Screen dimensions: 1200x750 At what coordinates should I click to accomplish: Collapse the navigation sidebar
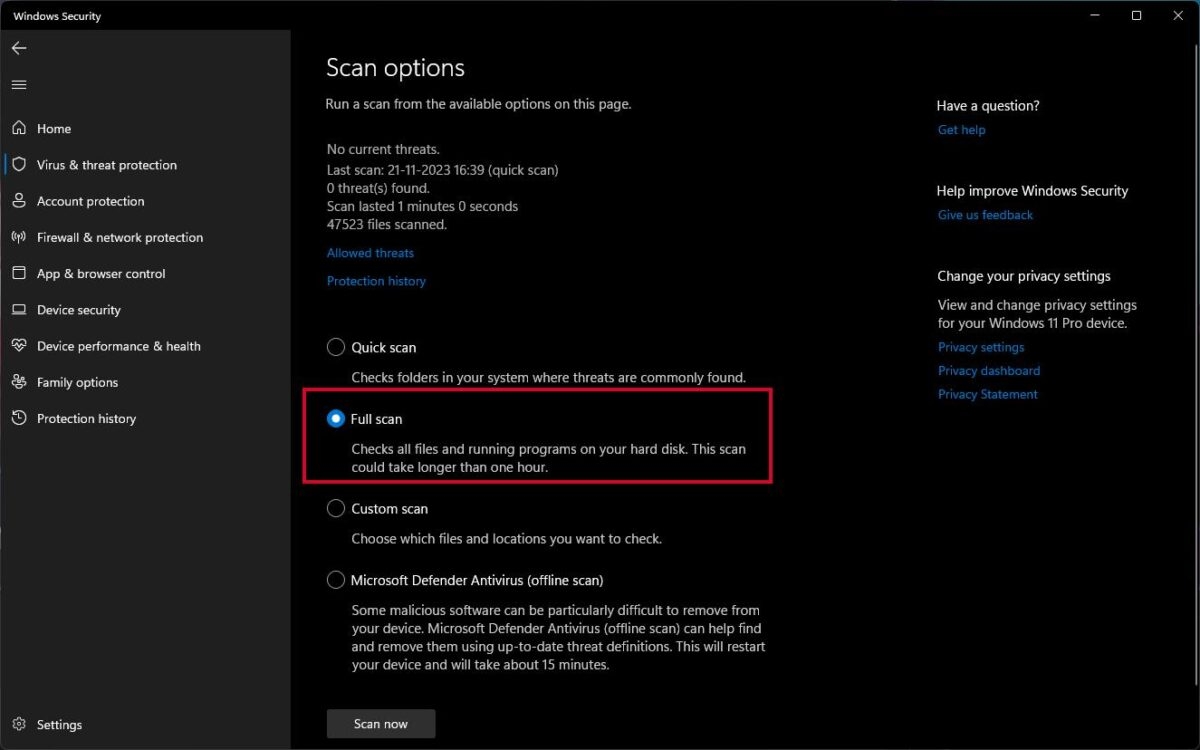(18, 84)
